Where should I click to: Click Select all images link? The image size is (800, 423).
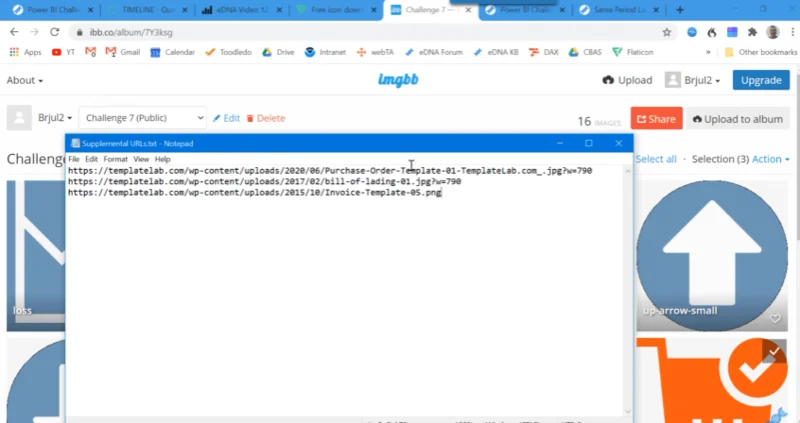(656, 159)
